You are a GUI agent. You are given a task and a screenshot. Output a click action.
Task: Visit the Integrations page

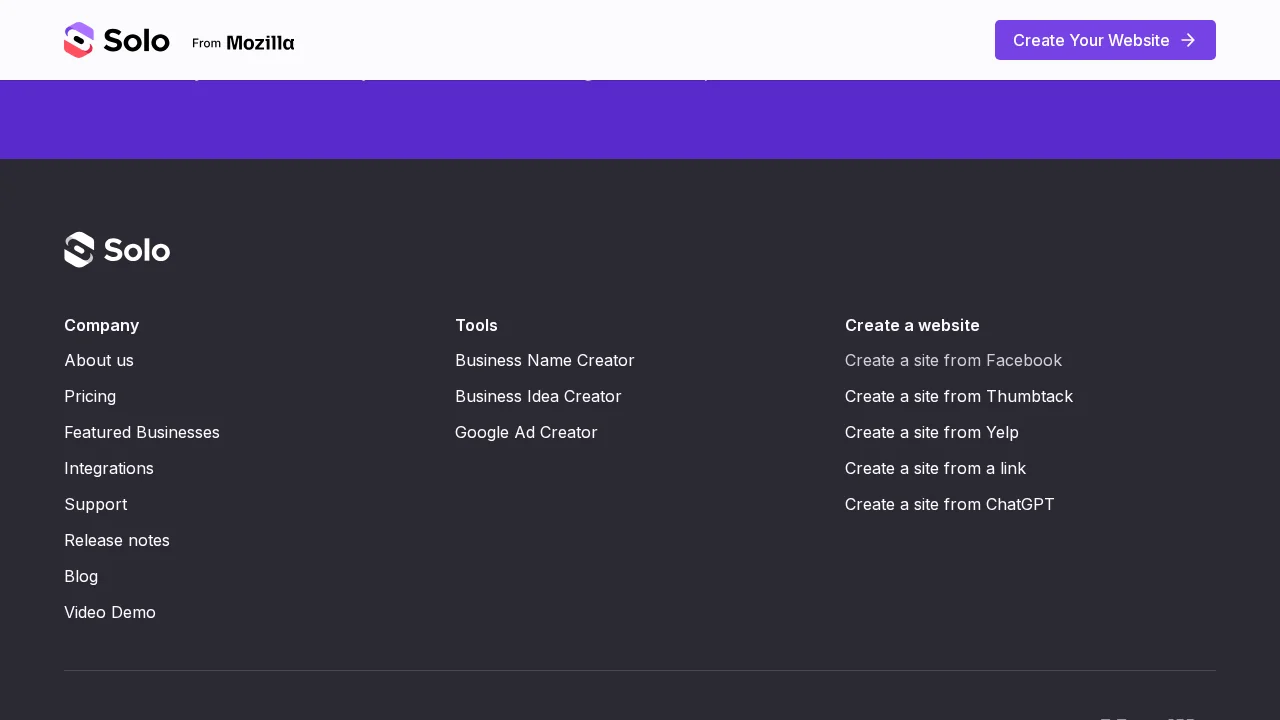click(x=109, y=468)
